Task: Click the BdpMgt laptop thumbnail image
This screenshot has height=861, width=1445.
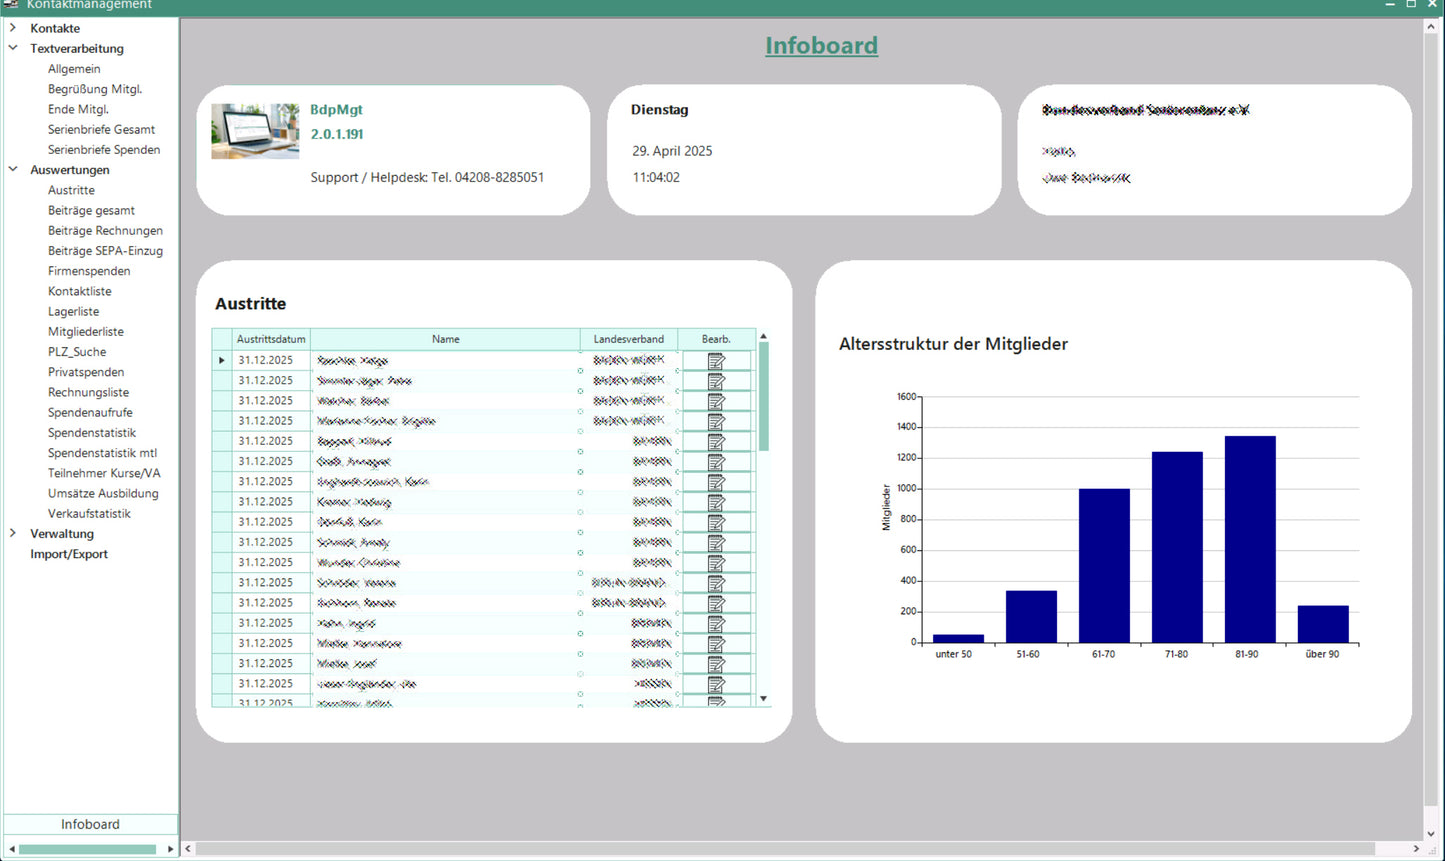Action: pyautogui.click(x=255, y=131)
